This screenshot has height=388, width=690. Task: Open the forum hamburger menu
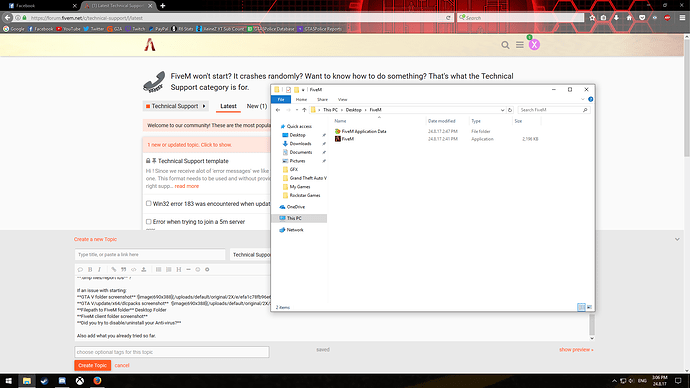520,45
